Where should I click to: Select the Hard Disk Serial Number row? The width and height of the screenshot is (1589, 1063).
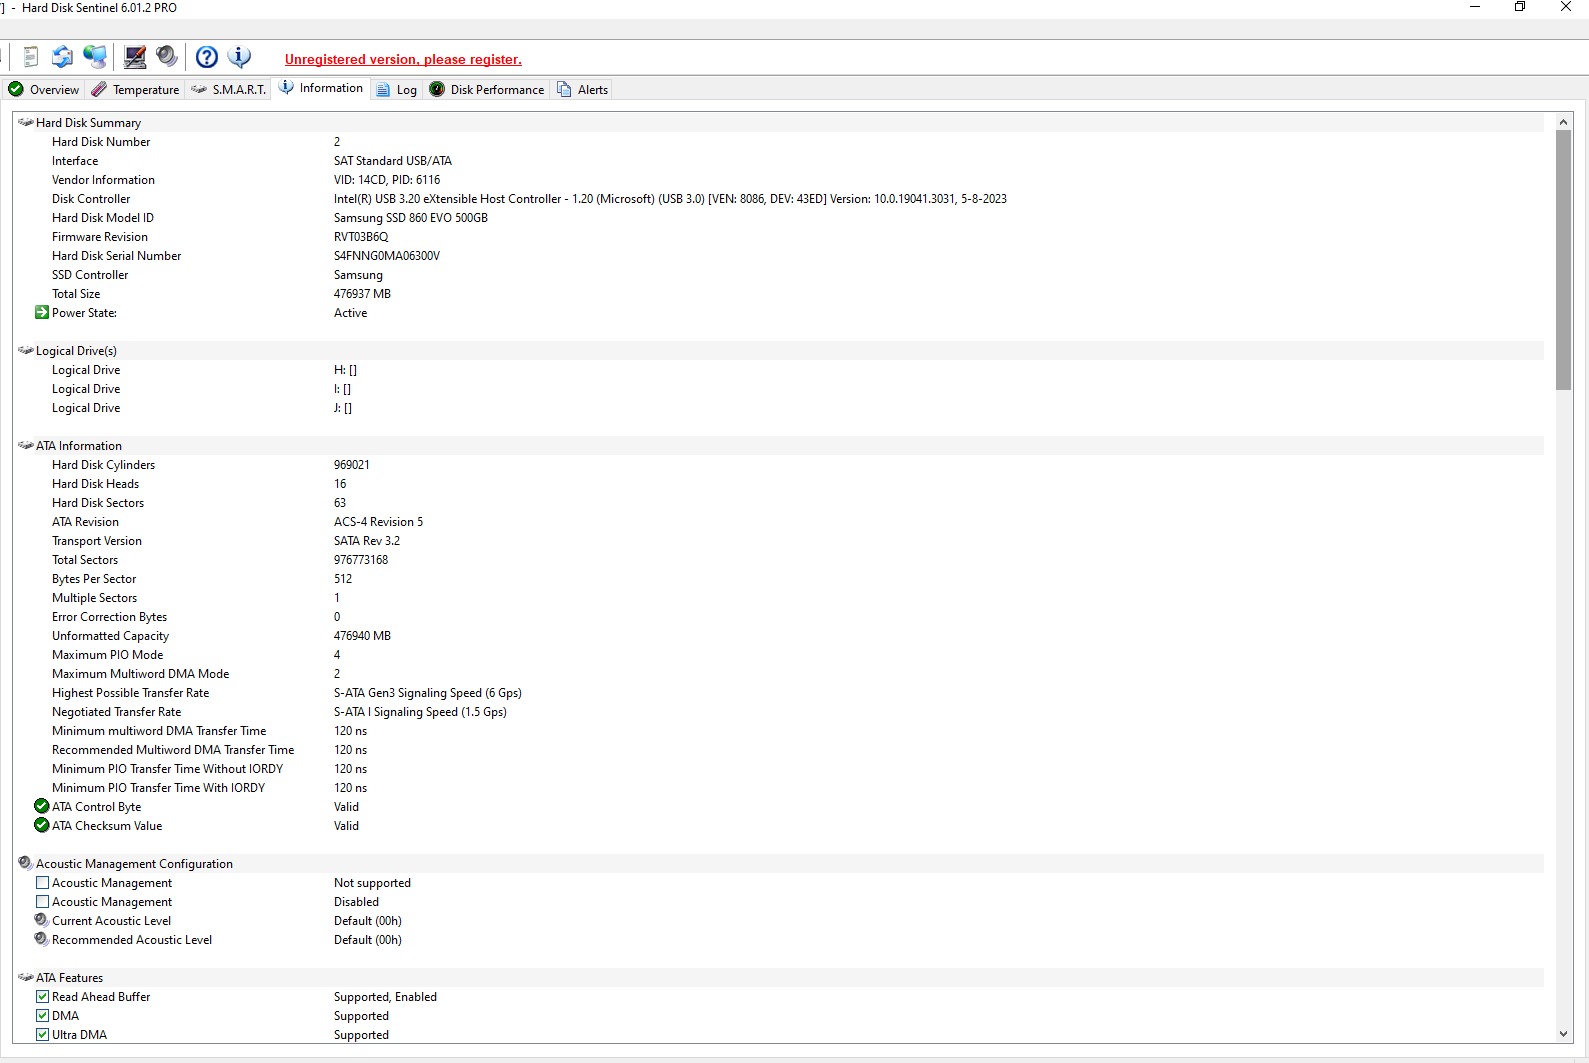point(780,256)
